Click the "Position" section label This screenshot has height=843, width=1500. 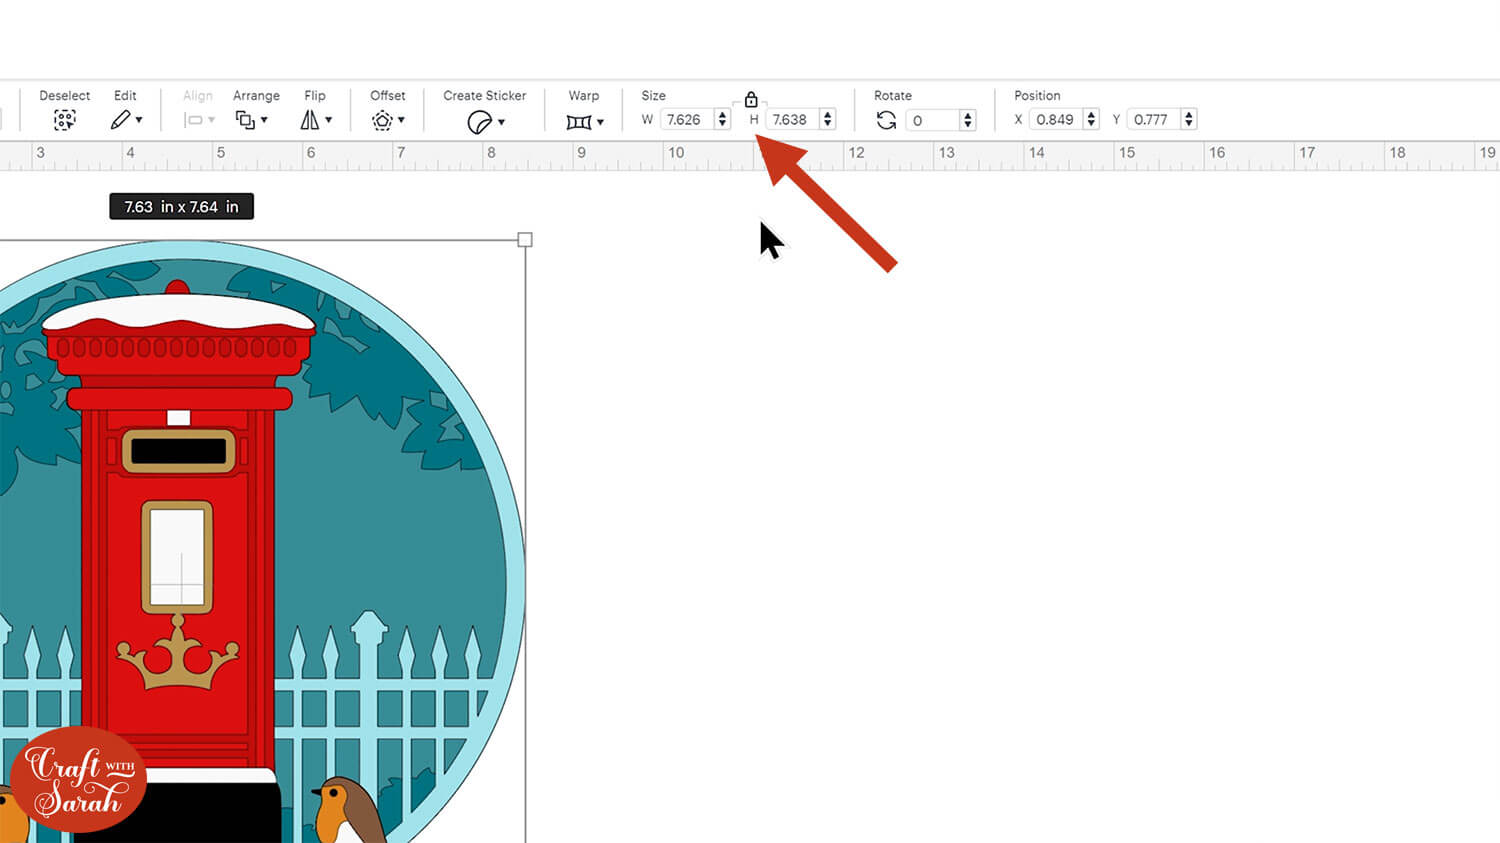[x=1037, y=96]
